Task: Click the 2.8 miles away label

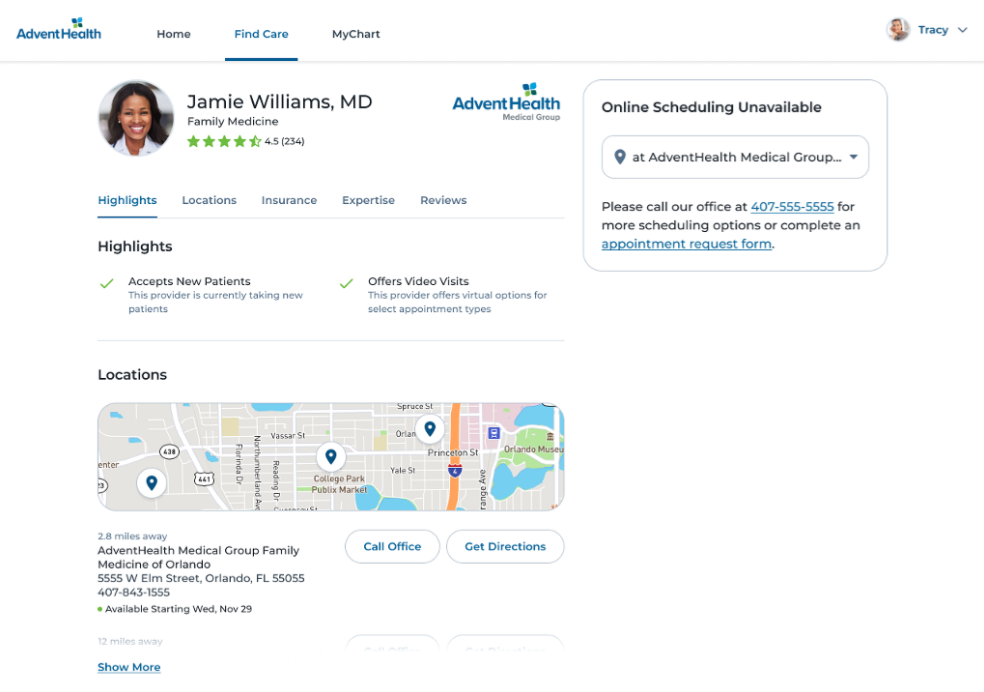Action: pyautogui.click(x=132, y=536)
